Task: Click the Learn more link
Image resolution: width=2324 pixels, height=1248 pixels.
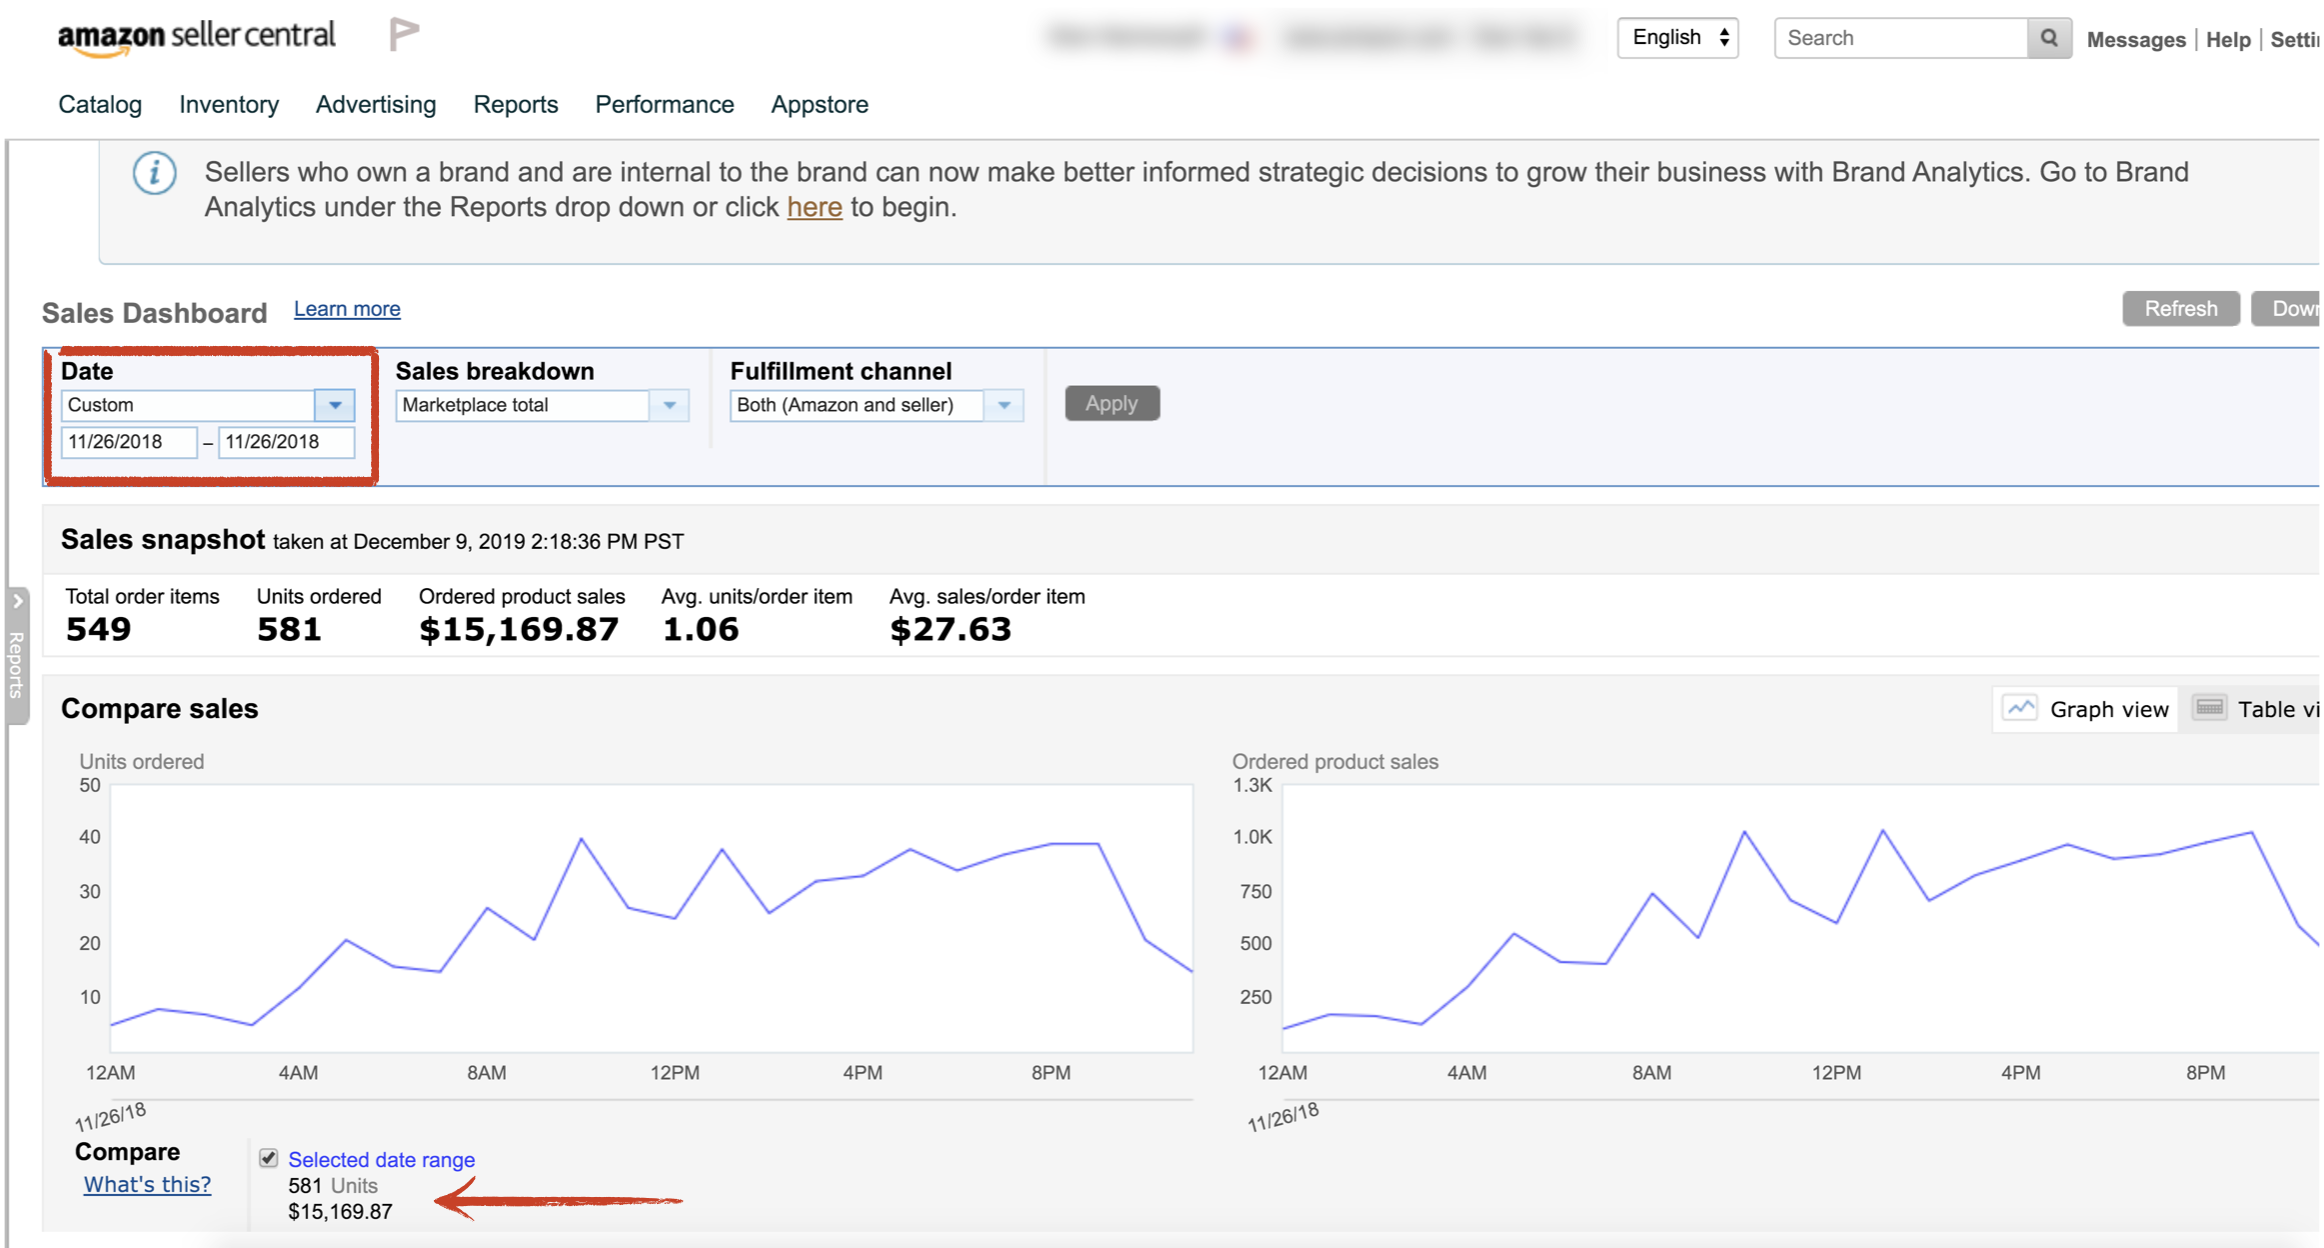Action: click(x=347, y=309)
